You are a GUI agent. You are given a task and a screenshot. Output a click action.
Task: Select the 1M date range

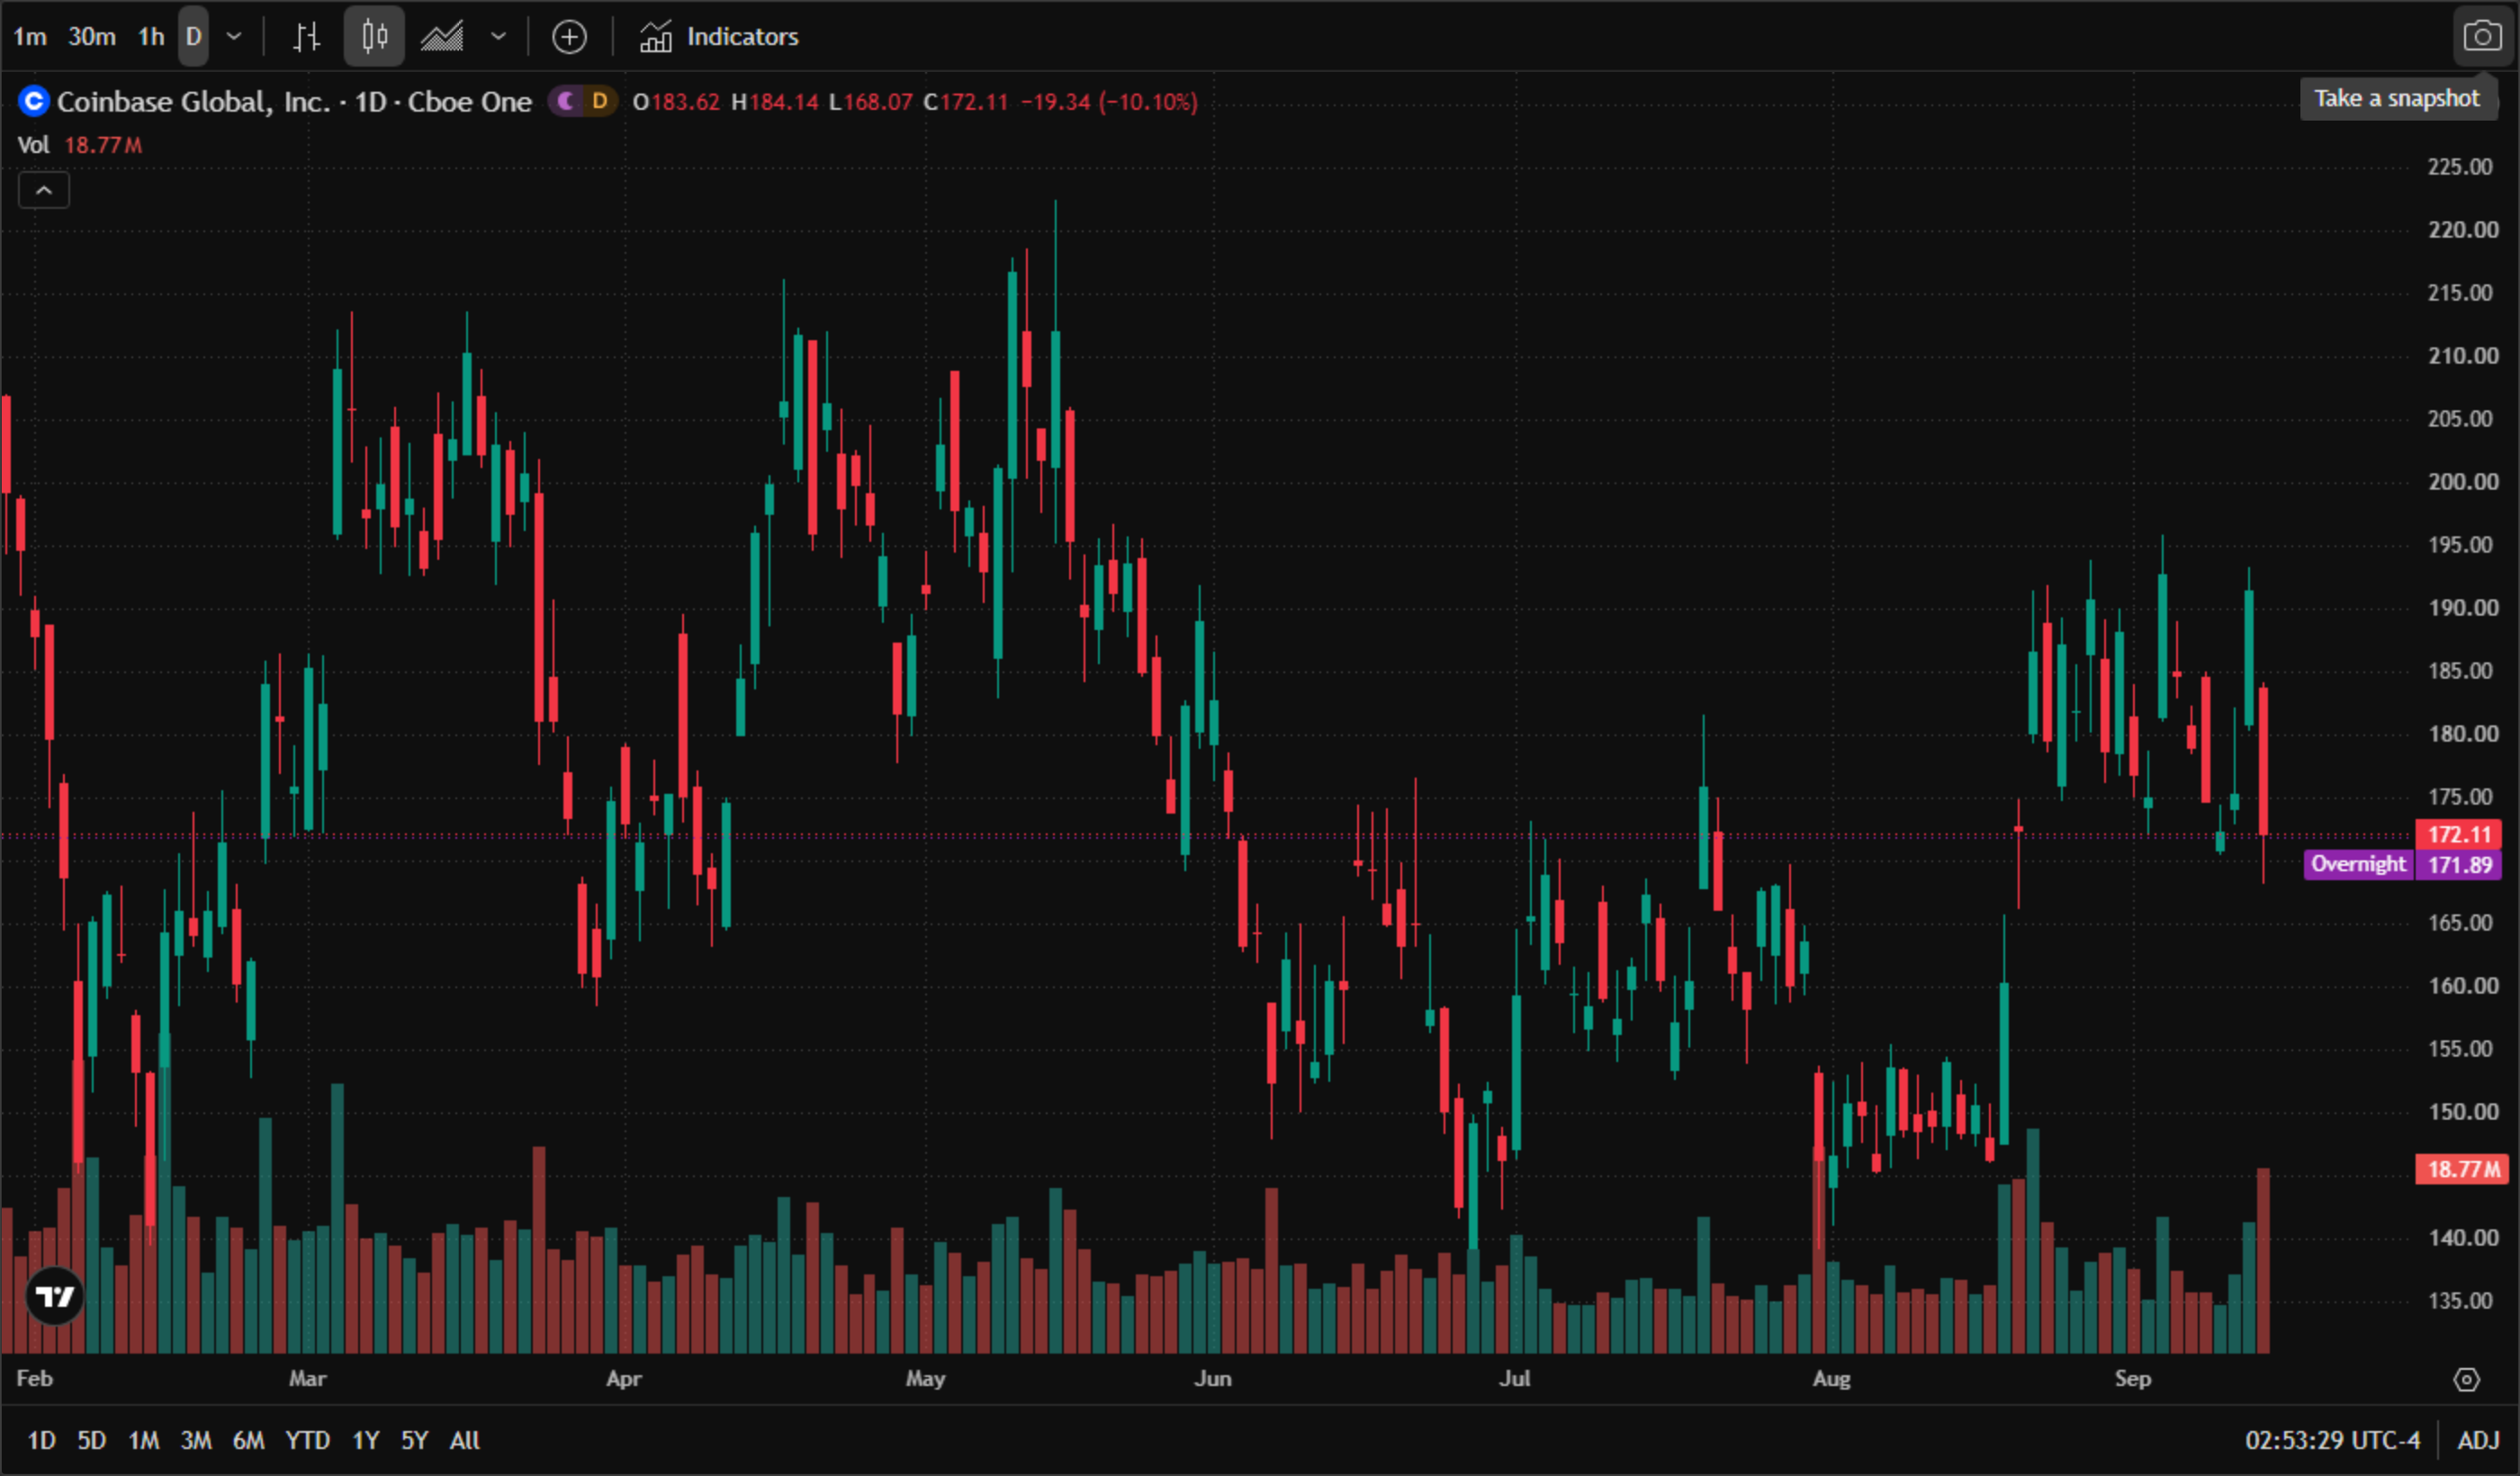click(144, 1440)
